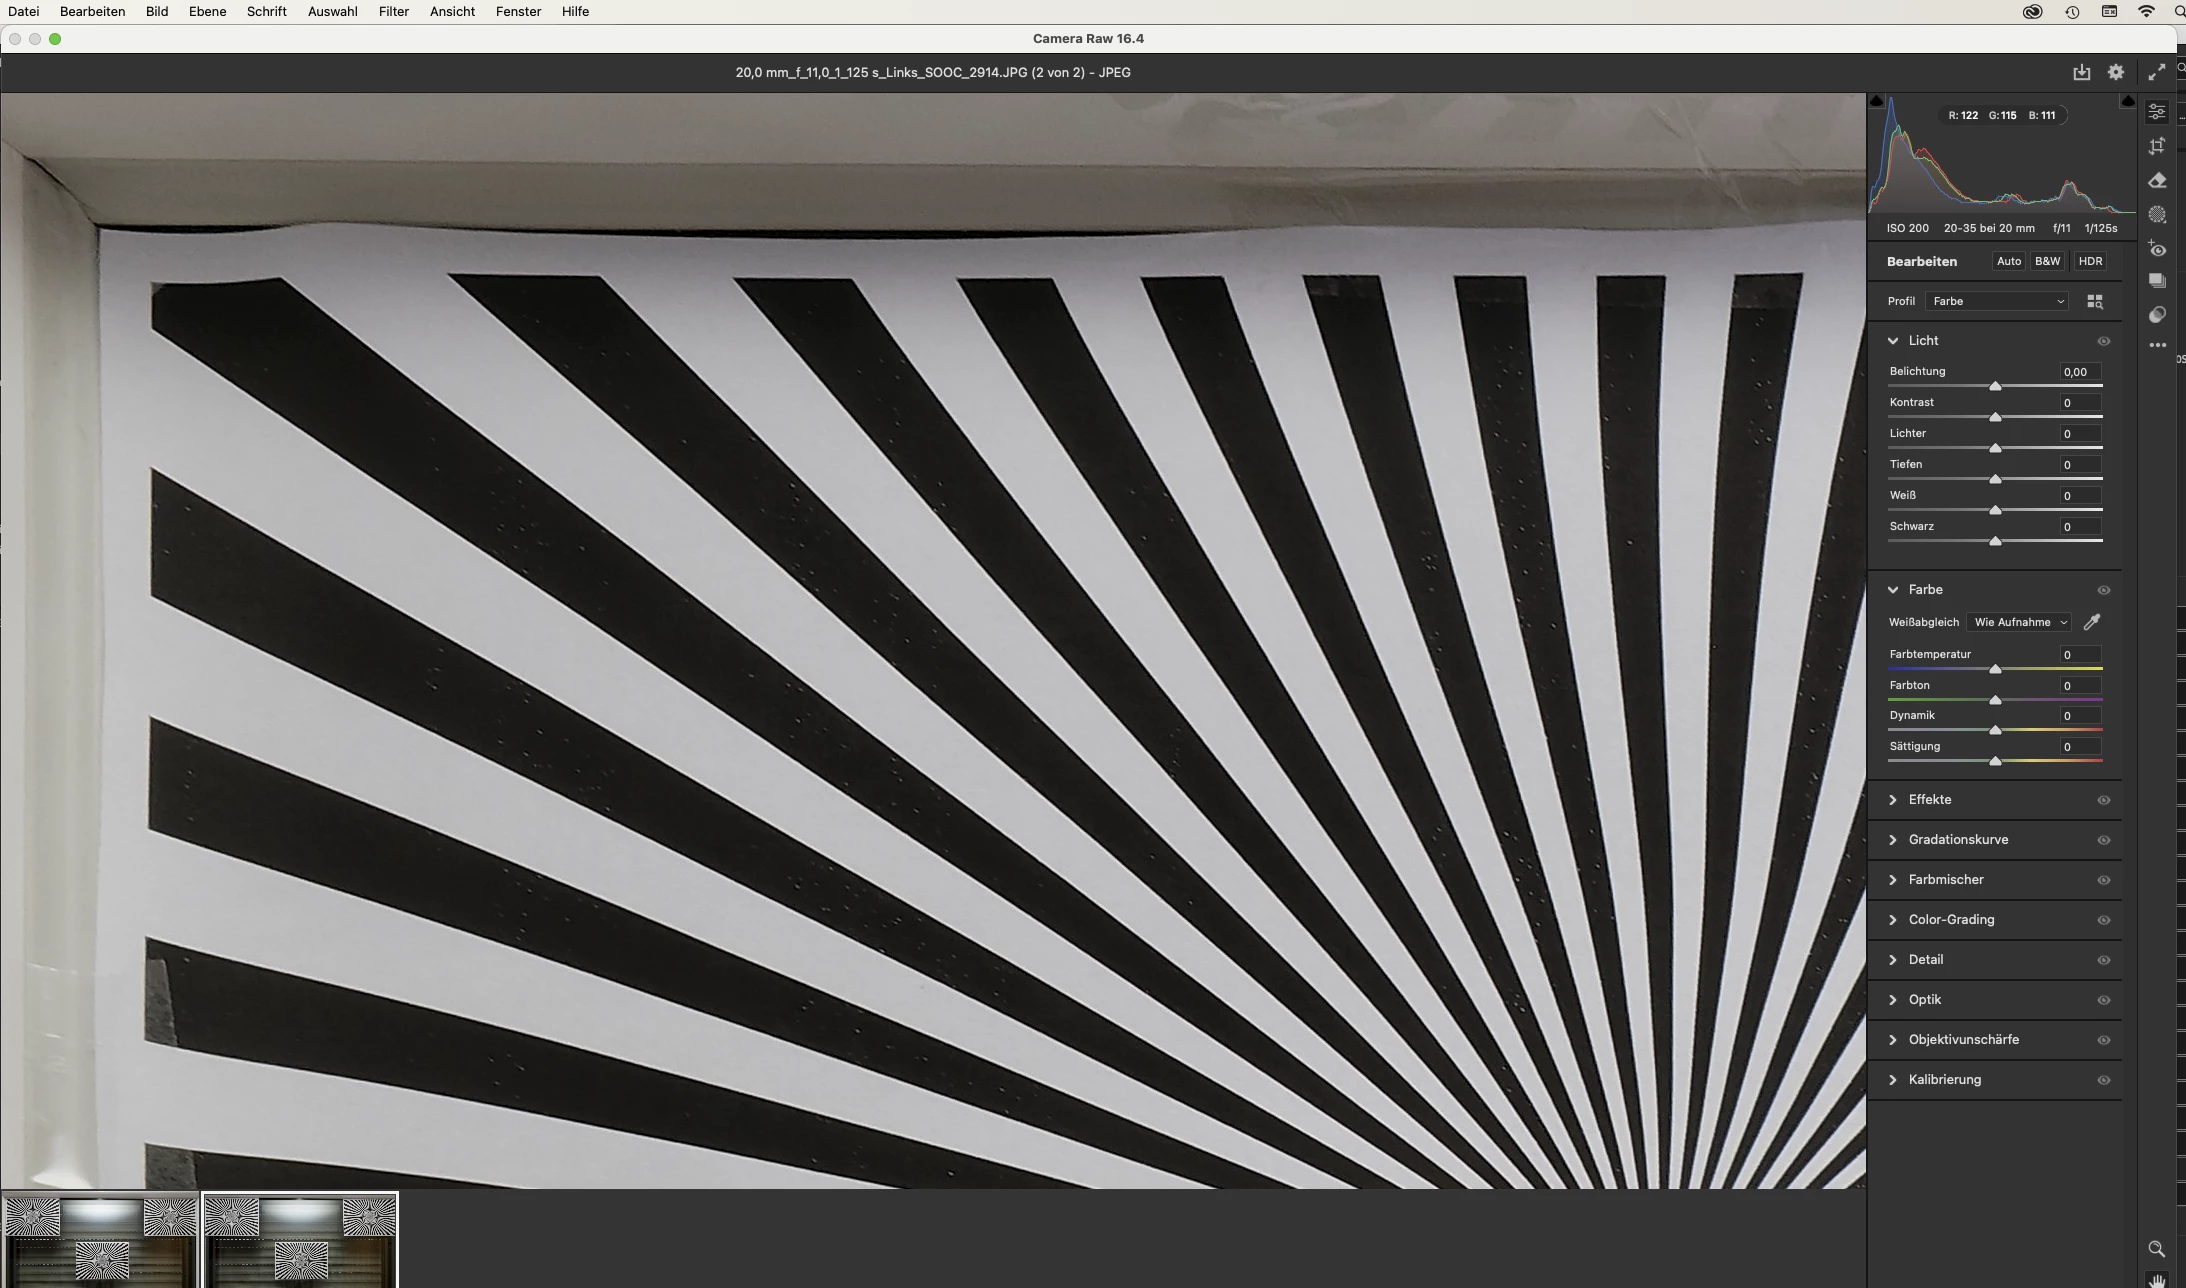The width and height of the screenshot is (2186, 1288).
Task: Select the Red Eye removal tool
Action: (x=2157, y=249)
